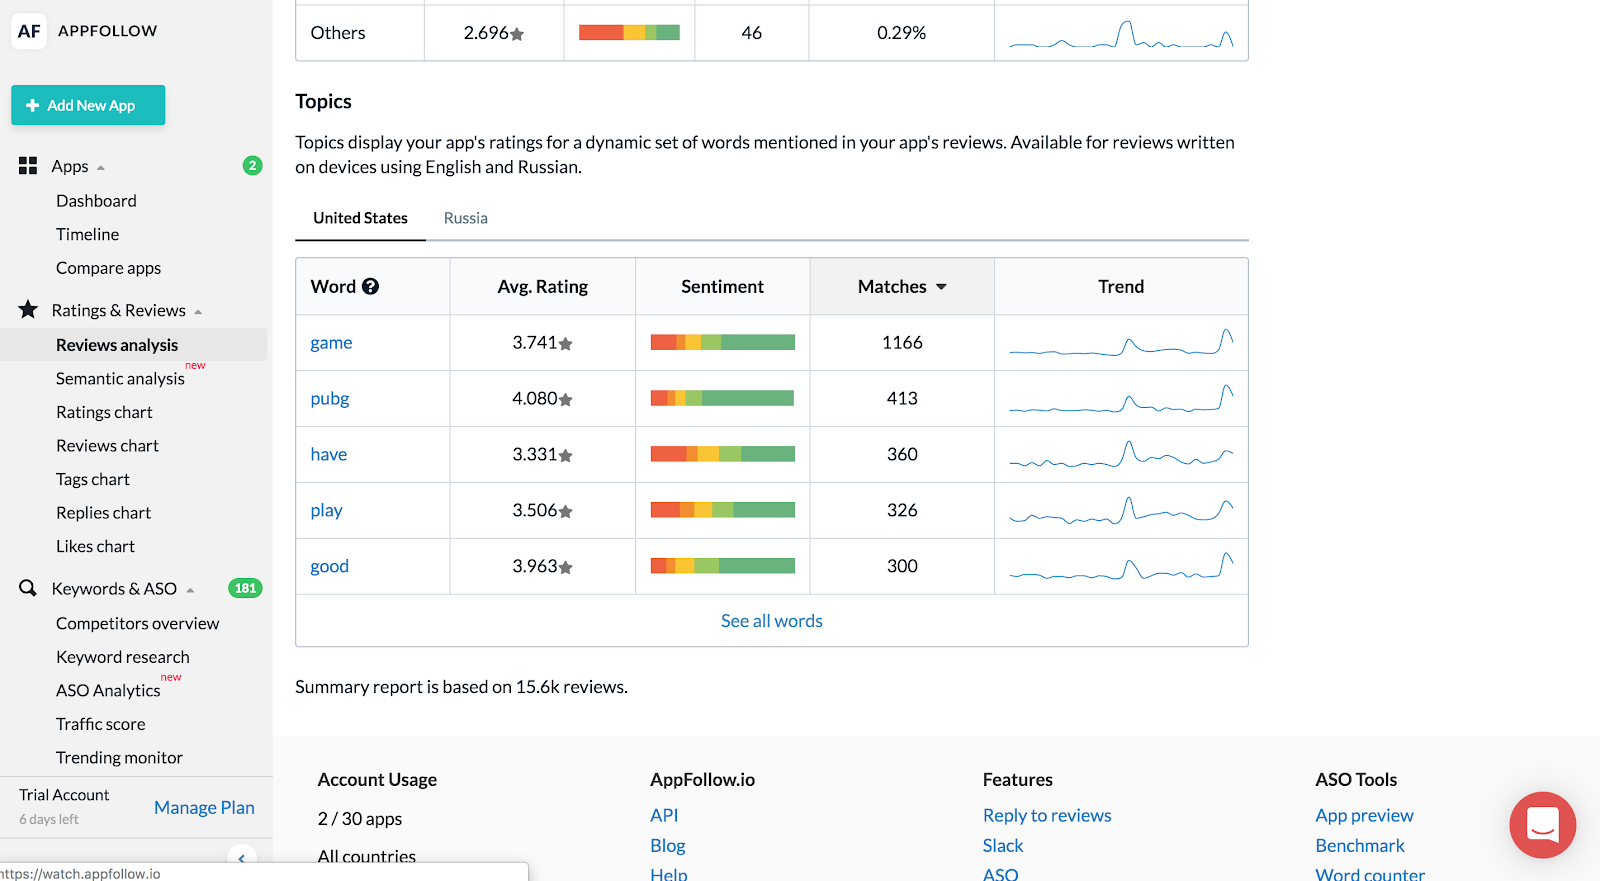Click the Add New App button
Viewport: 1600px width, 881px height.
88,105
